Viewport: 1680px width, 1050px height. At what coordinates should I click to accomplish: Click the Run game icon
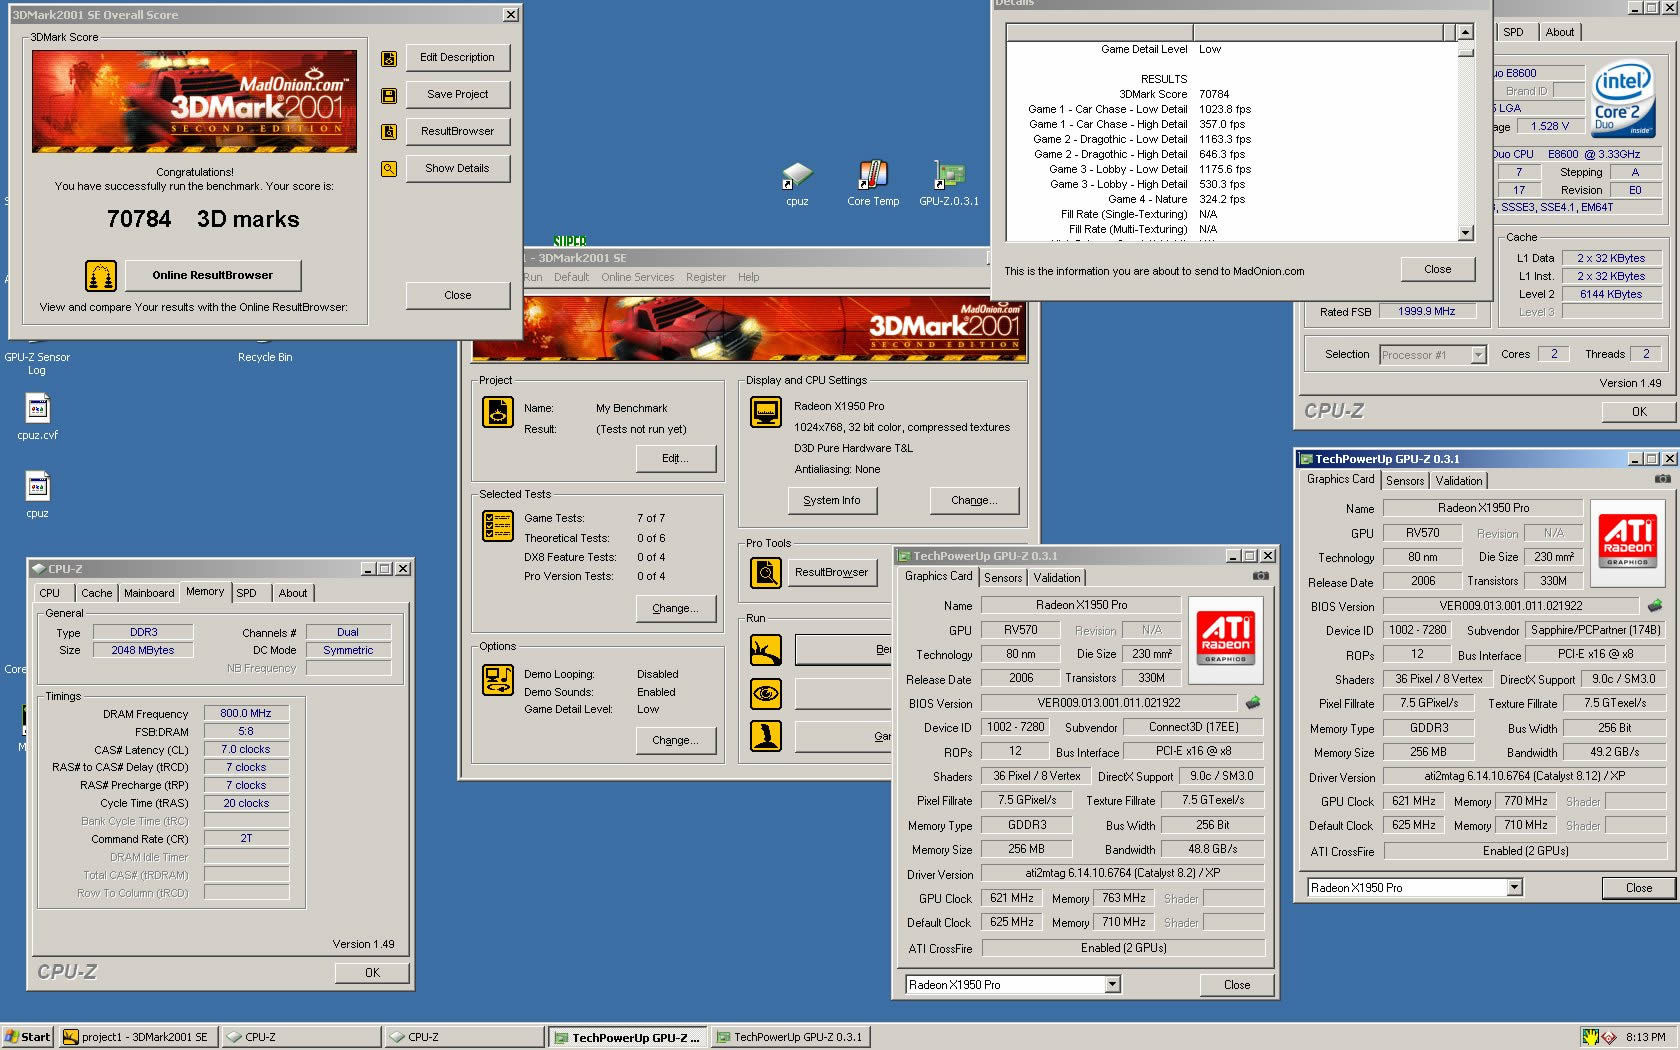[x=766, y=736]
